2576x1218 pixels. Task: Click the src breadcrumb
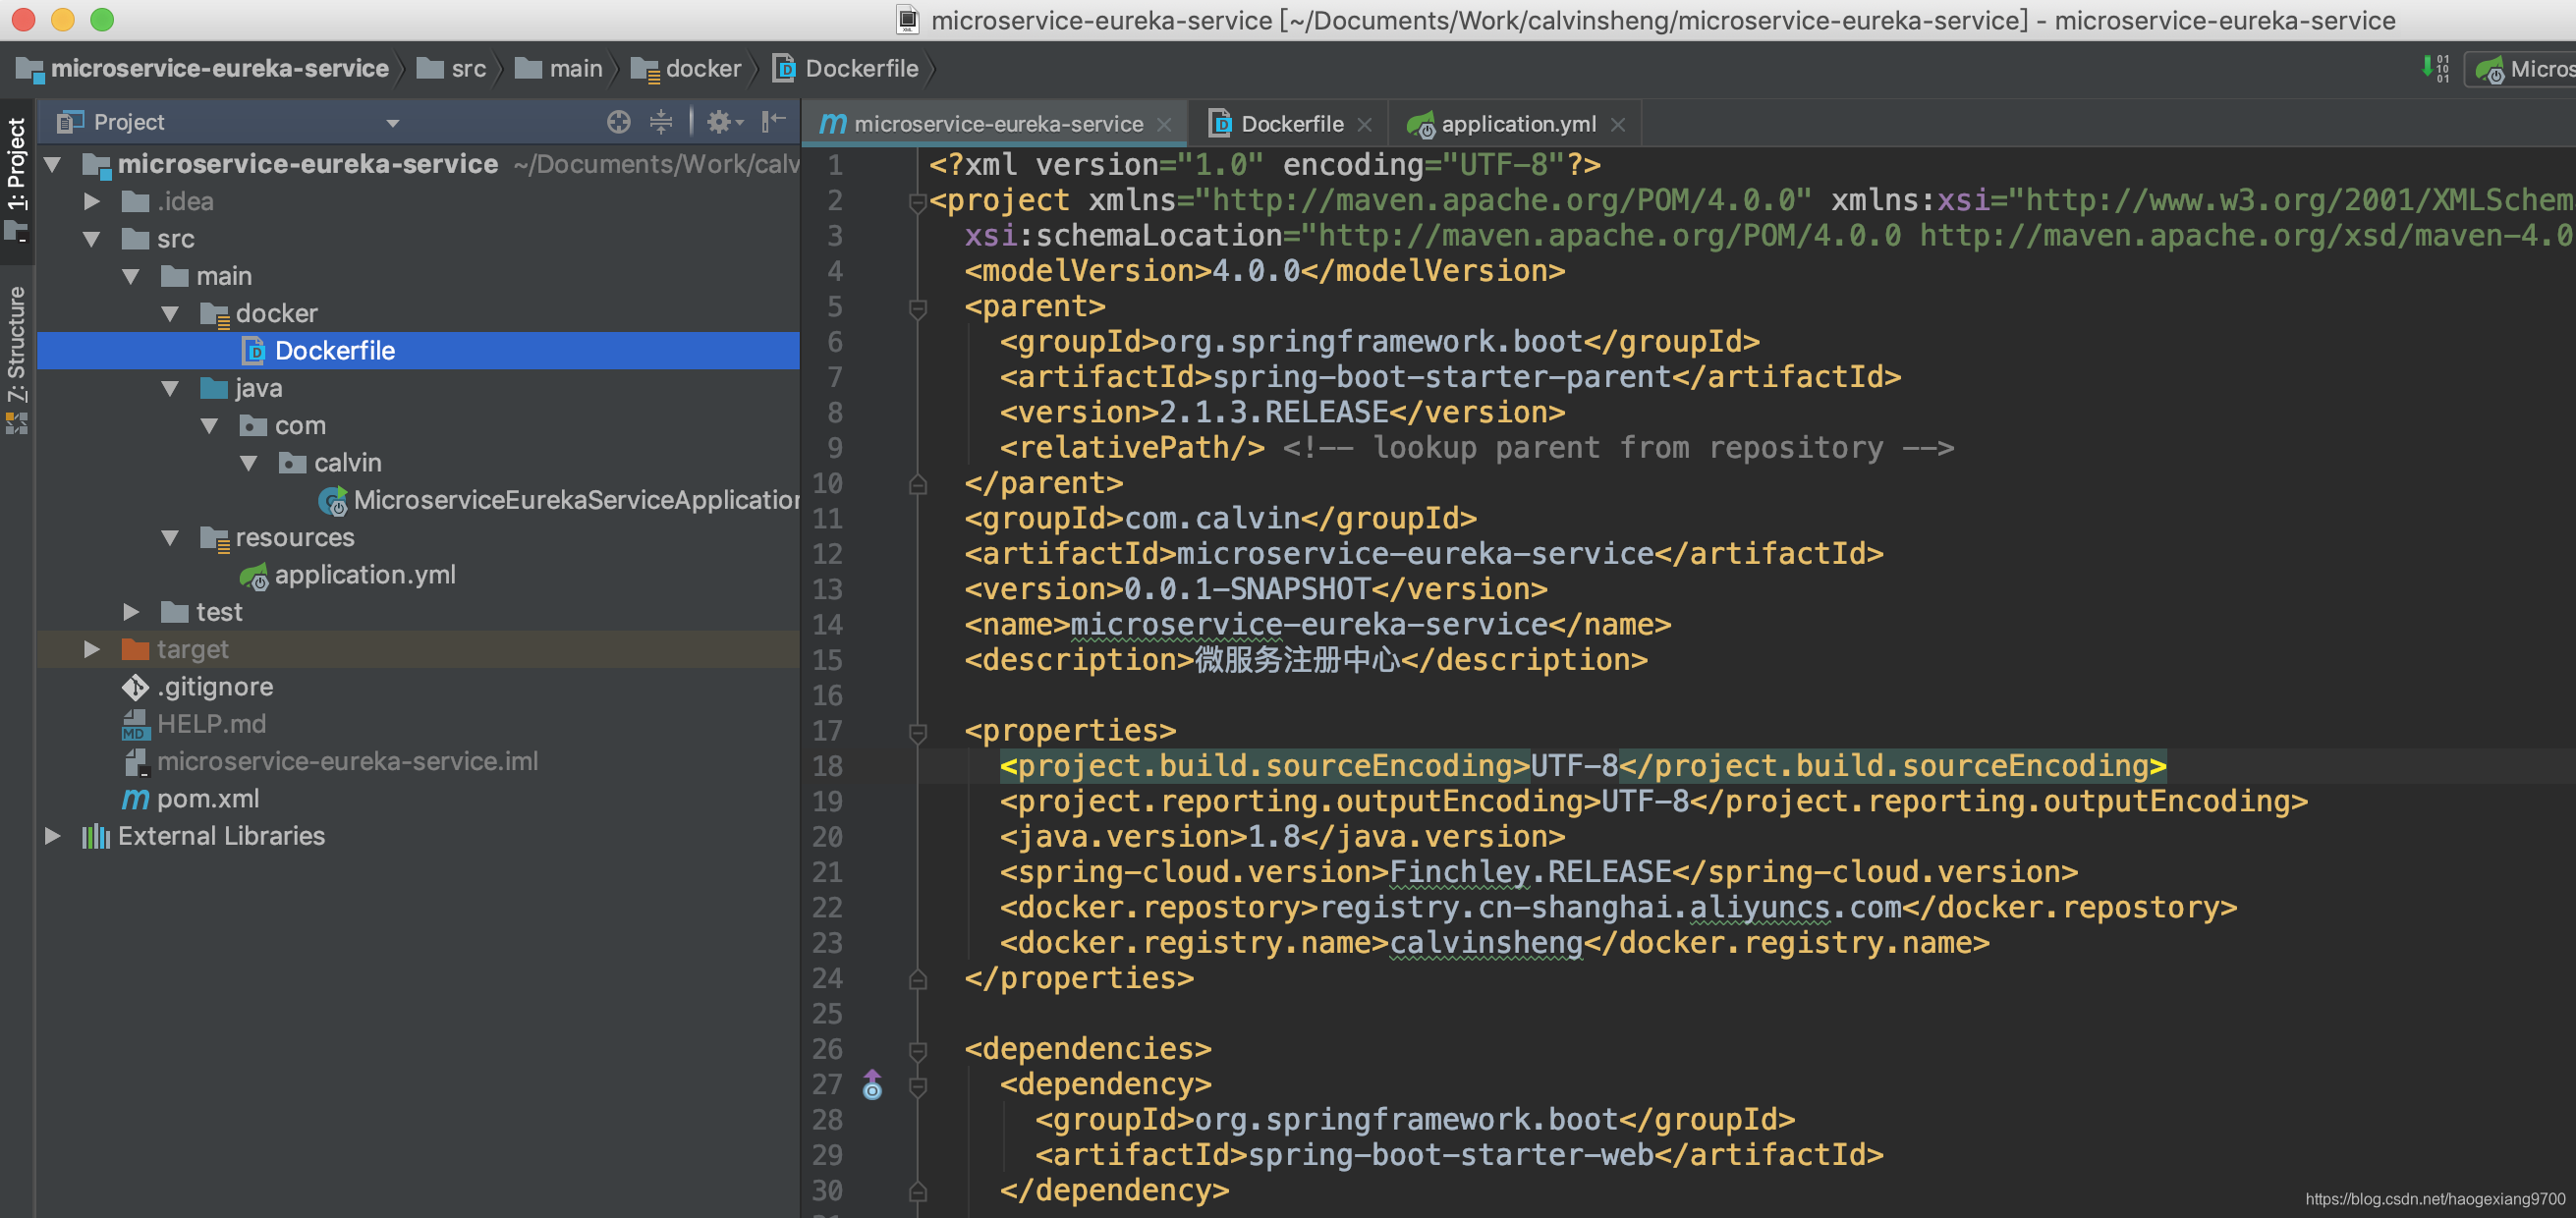click(x=452, y=68)
